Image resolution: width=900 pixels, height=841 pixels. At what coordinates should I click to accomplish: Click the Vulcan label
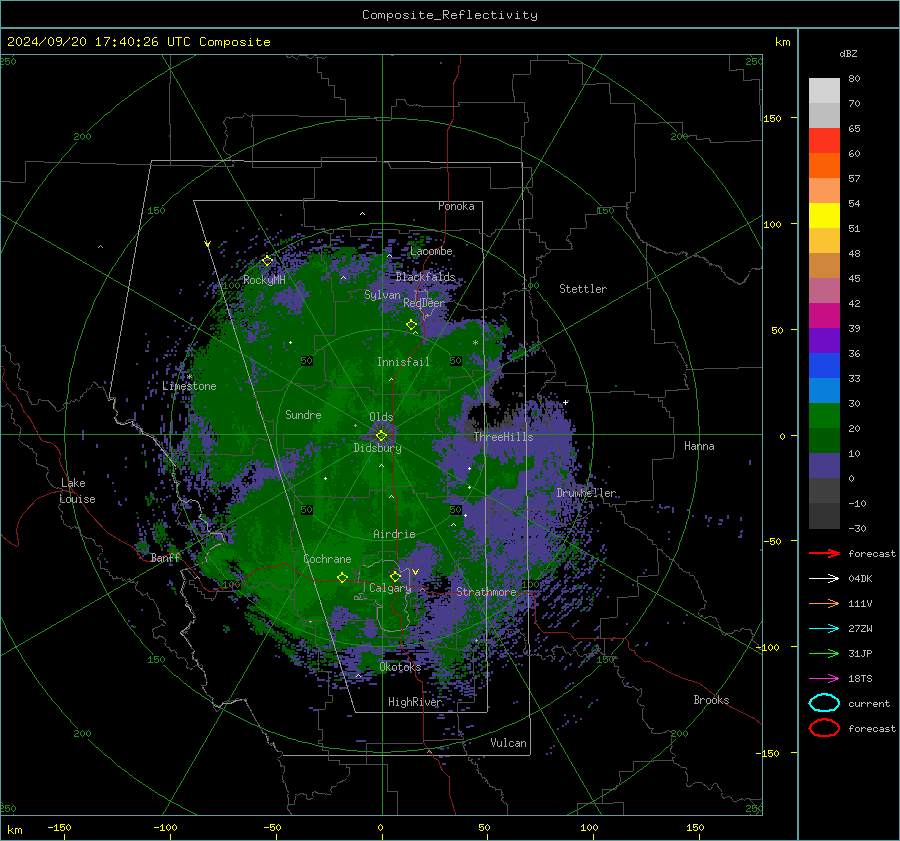pos(508,743)
